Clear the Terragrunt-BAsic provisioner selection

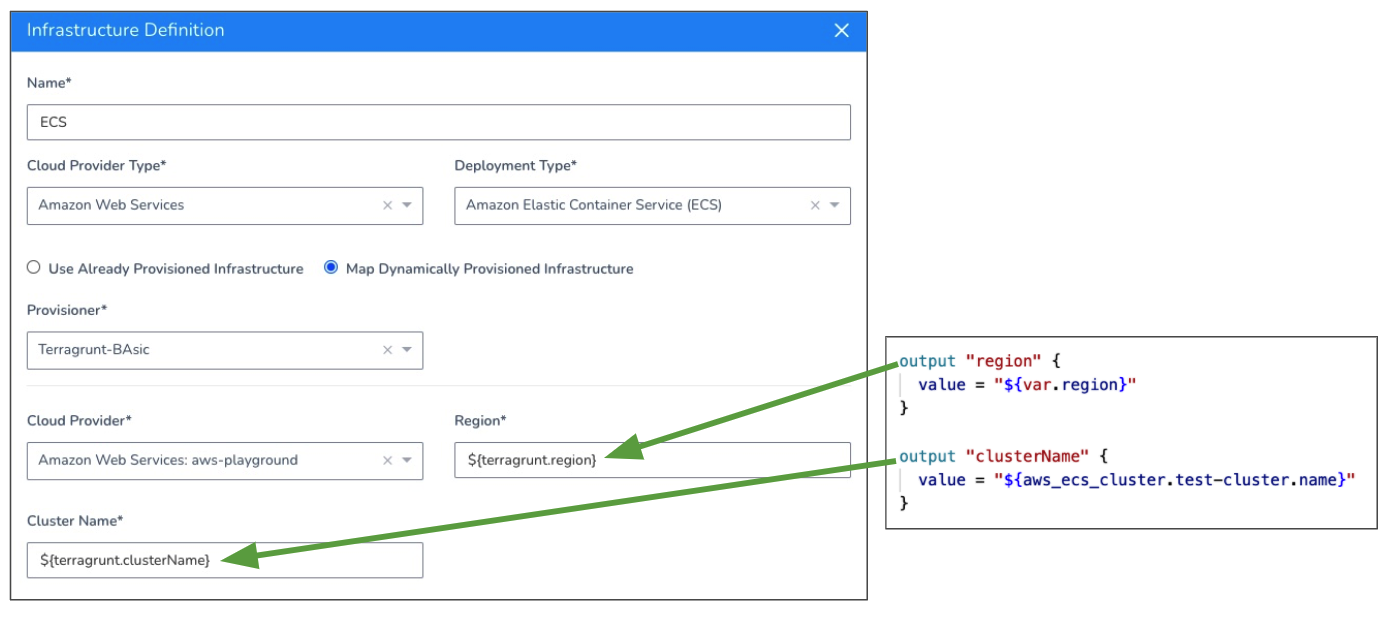(387, 350)
